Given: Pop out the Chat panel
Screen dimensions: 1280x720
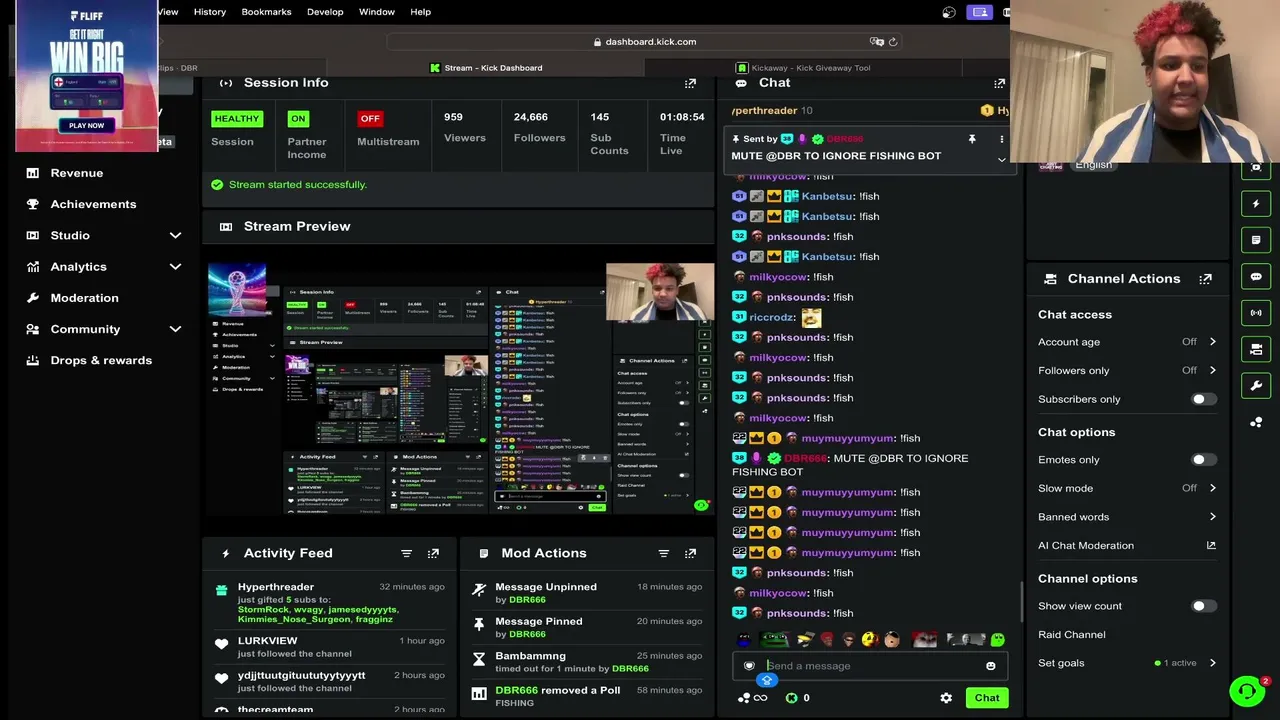Looking at the screenshot, I should point(999,83).
